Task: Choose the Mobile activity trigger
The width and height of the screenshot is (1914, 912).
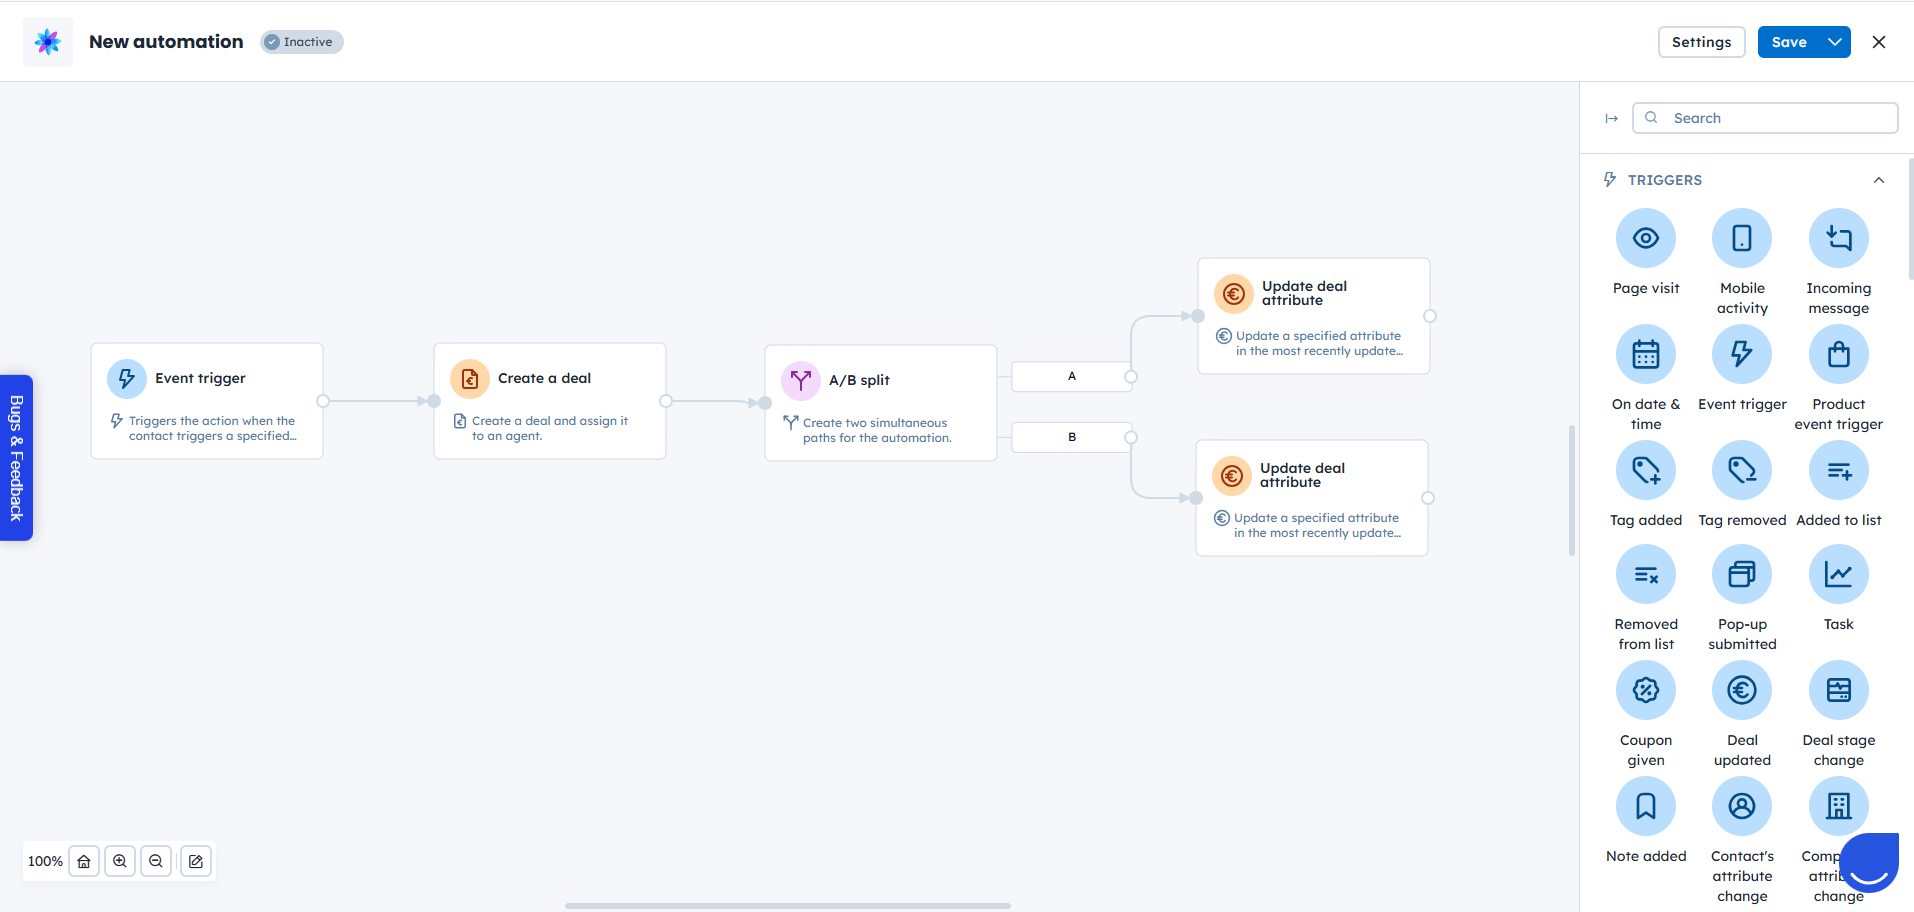Action: [x=1741, y=238]
